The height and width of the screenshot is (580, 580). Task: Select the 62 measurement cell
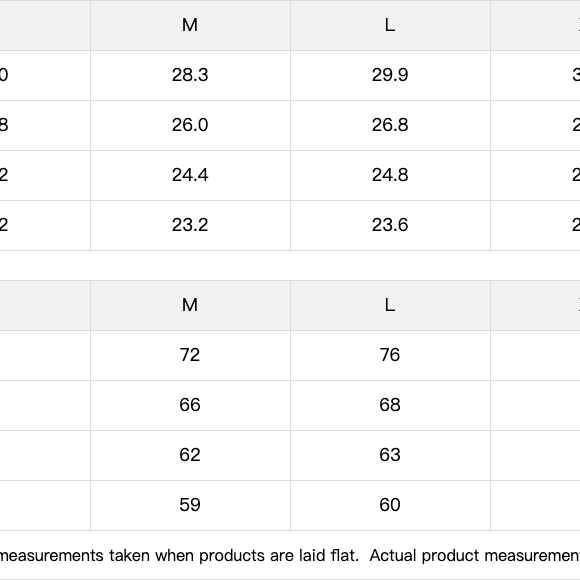190,455
